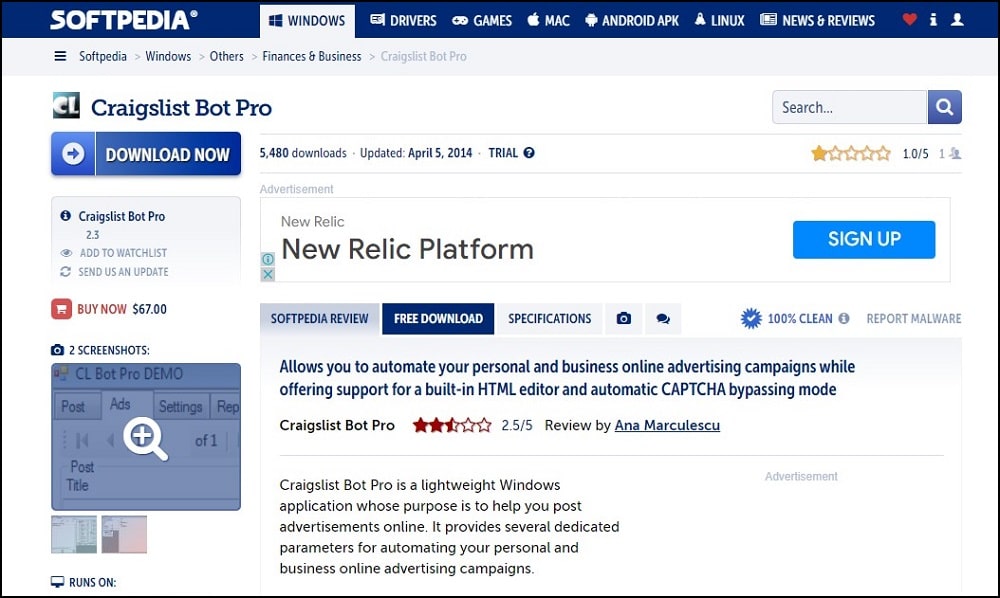Screen dimensions: 1000x598
Task: Click the zoom magnifier on screenshot
Action: (145, 439)
